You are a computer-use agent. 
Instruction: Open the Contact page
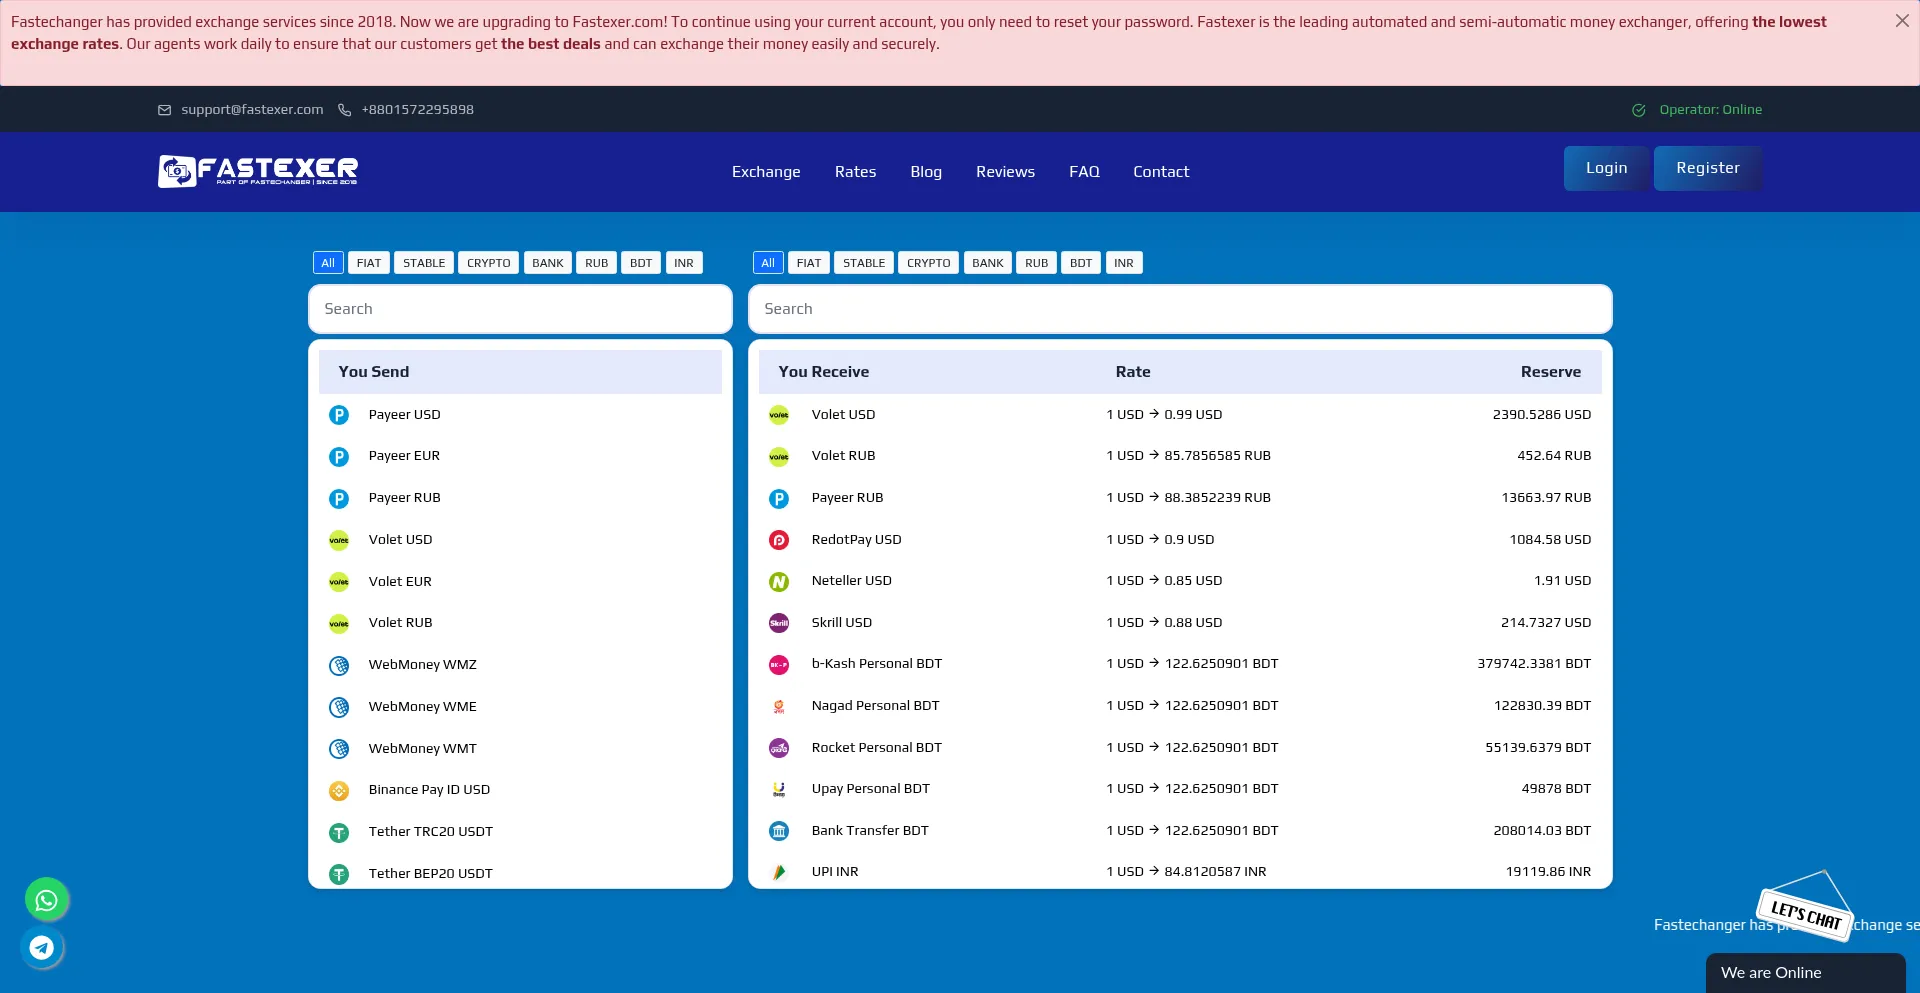pyautogui.click(x=1161, y=172)
